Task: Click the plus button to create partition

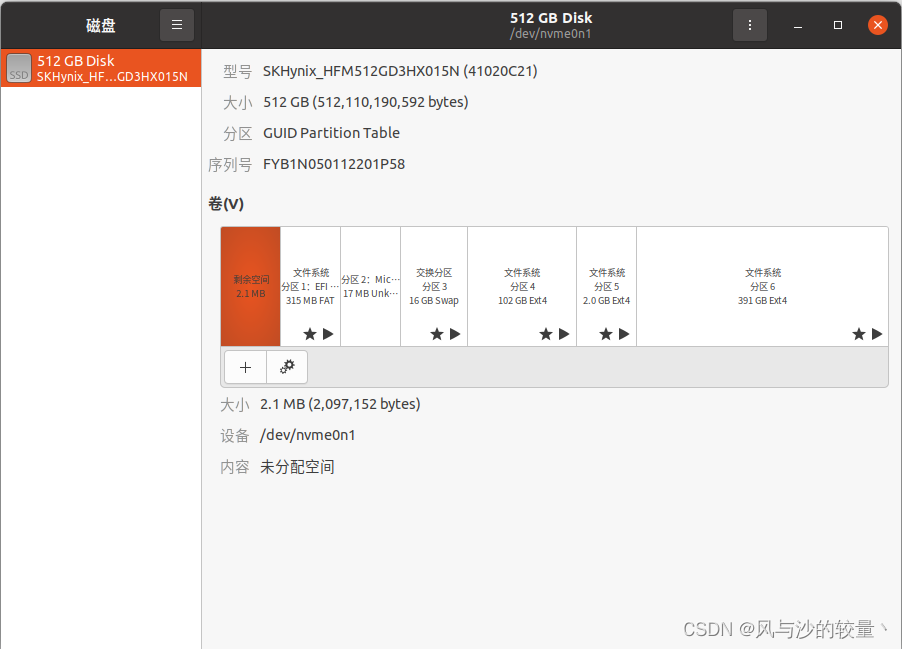Action: (246, 367)
